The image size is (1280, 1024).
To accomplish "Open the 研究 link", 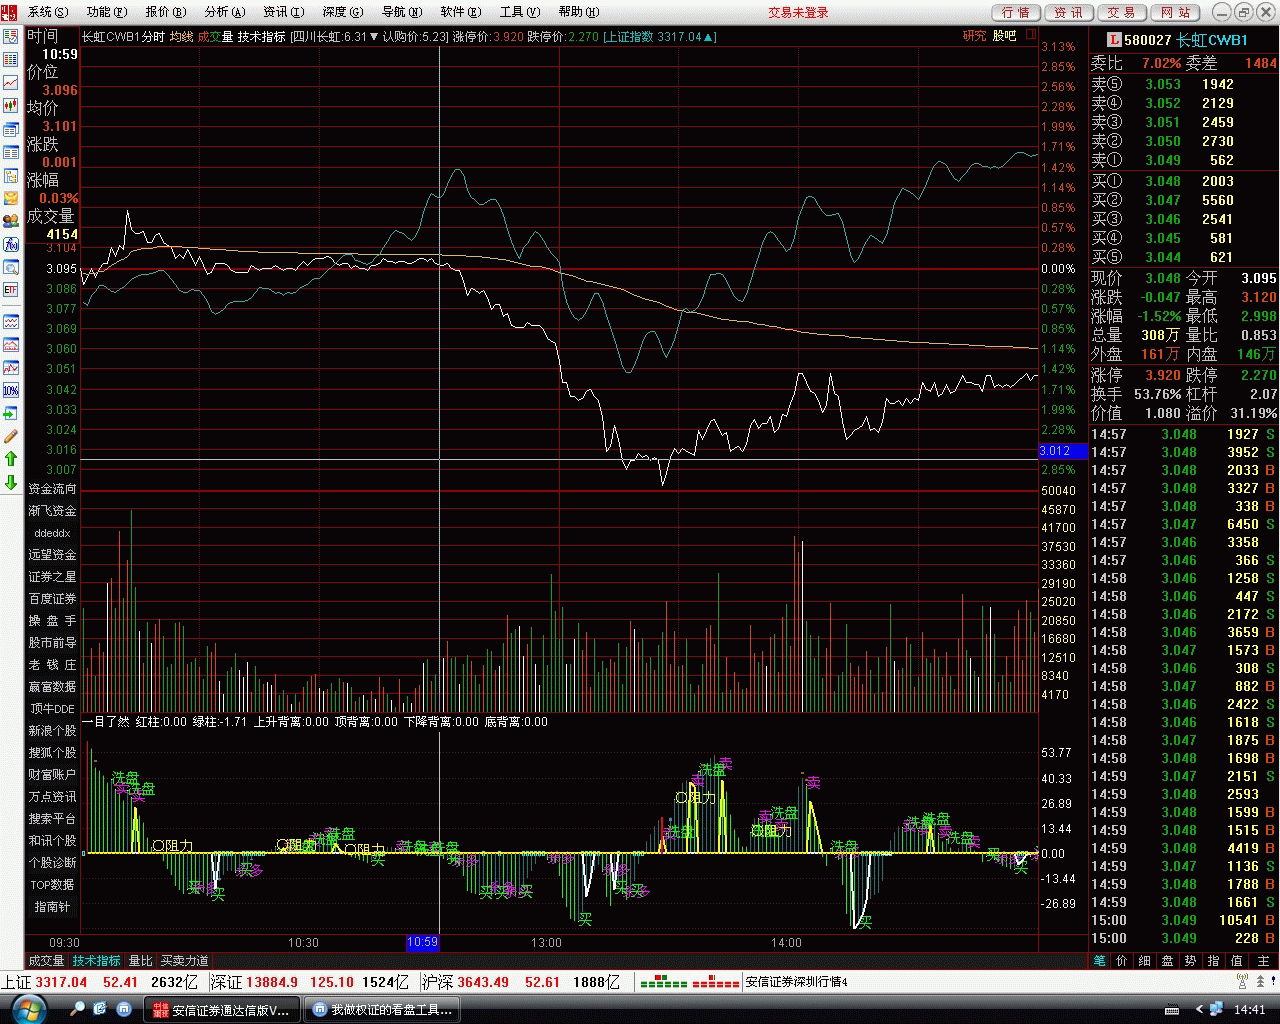I will click(974, 36).
